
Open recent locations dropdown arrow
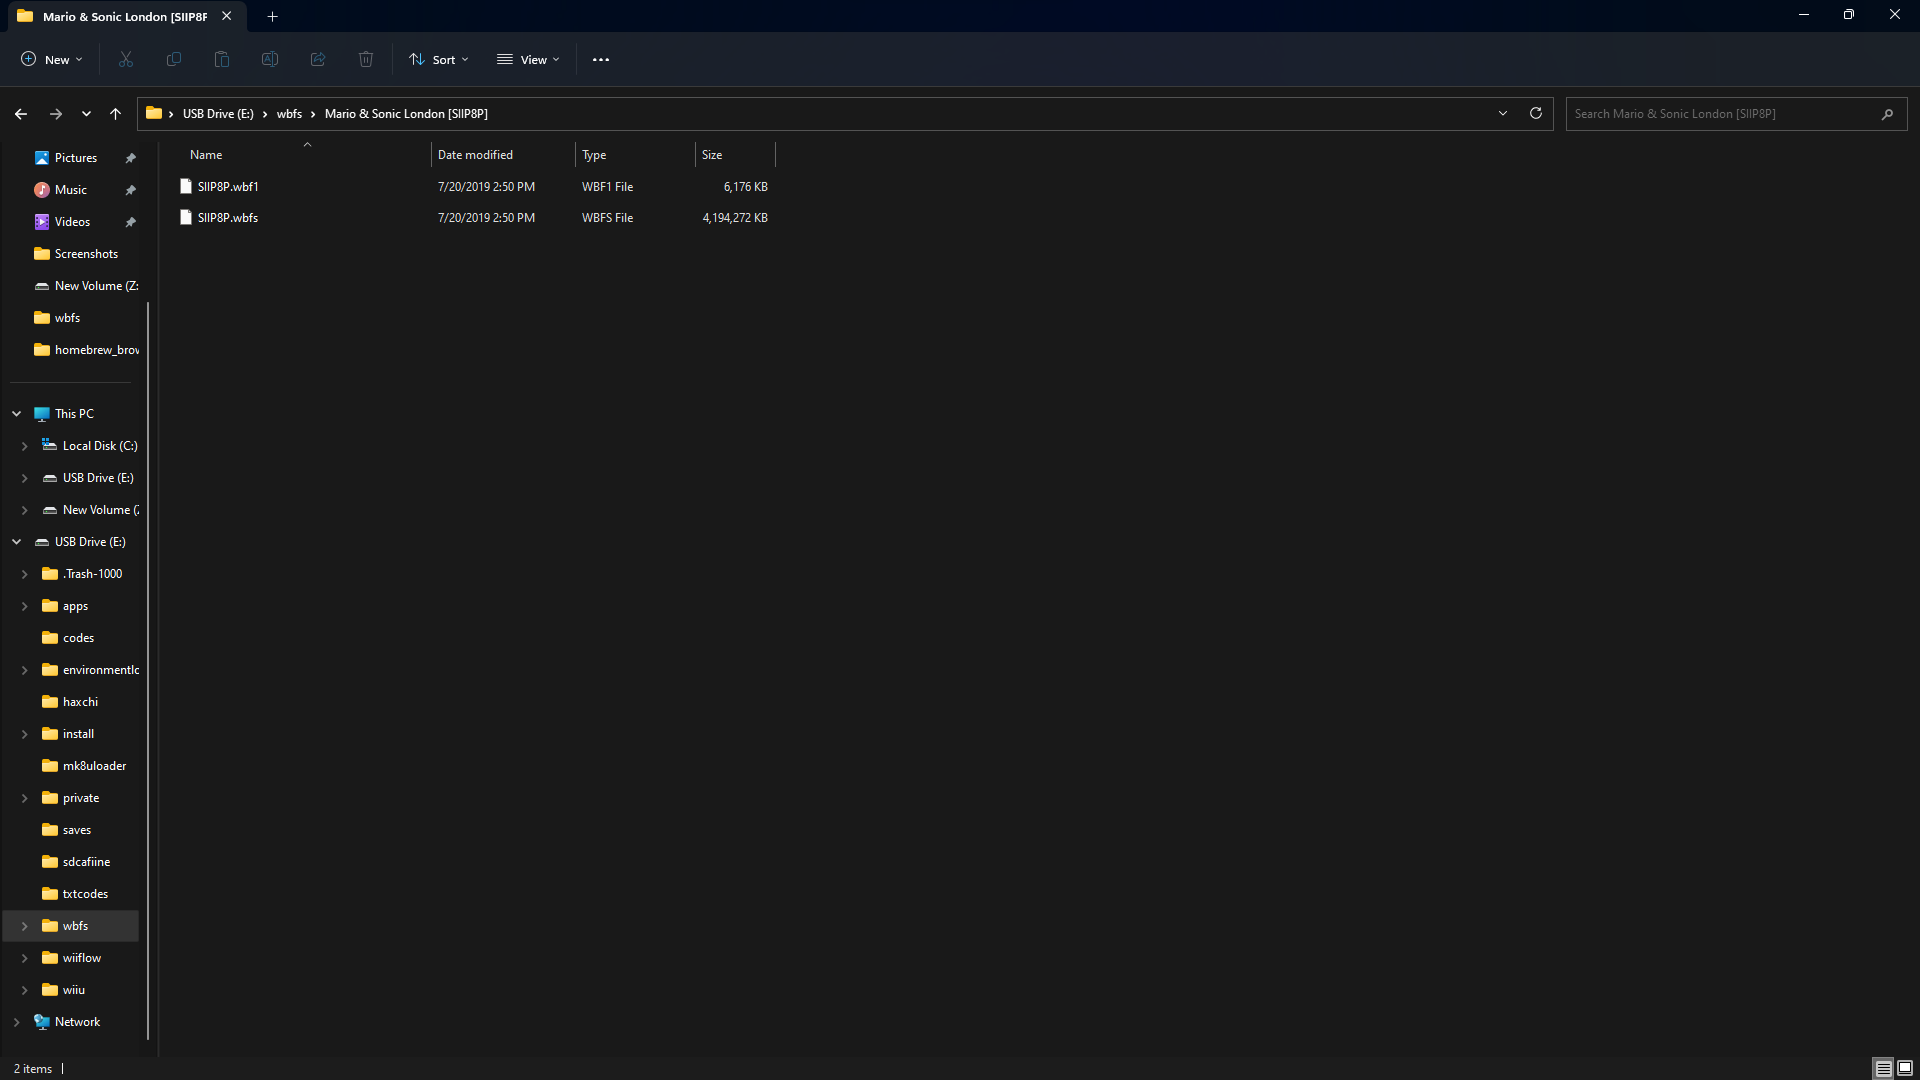point(87,114)
